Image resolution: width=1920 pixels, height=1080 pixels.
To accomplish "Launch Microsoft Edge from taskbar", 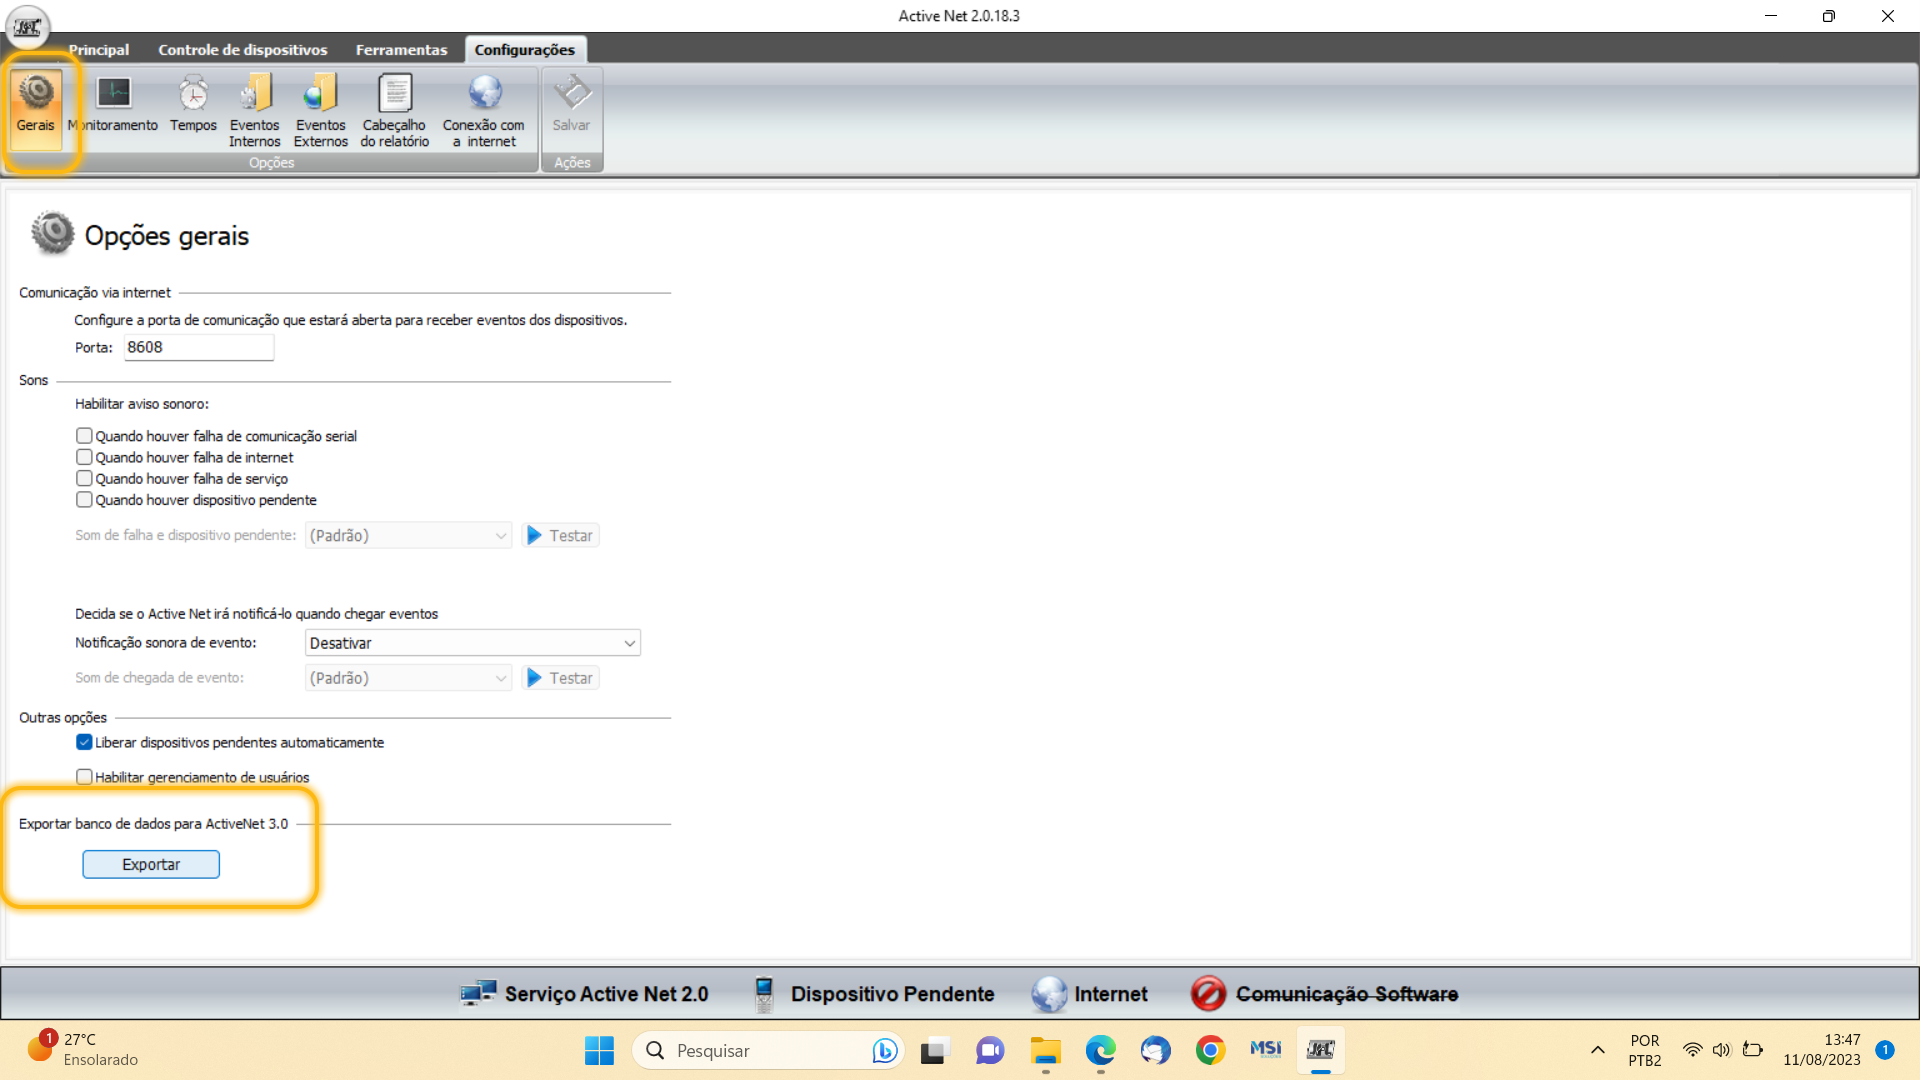I will [1101, 1051].
